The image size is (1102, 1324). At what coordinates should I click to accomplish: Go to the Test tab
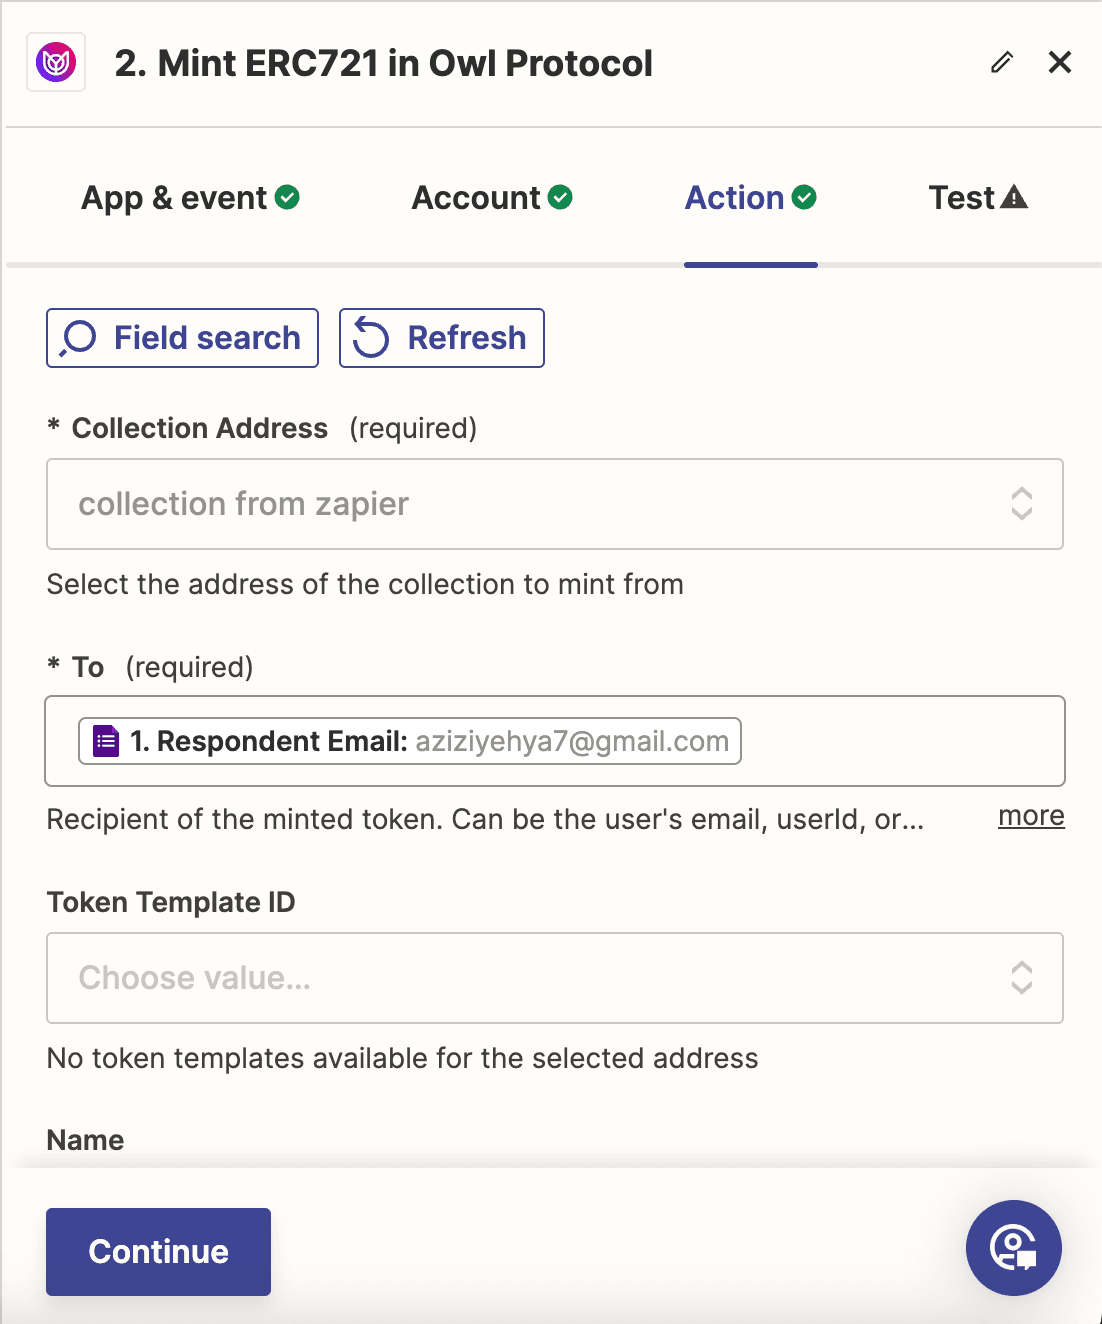point(962,198)
